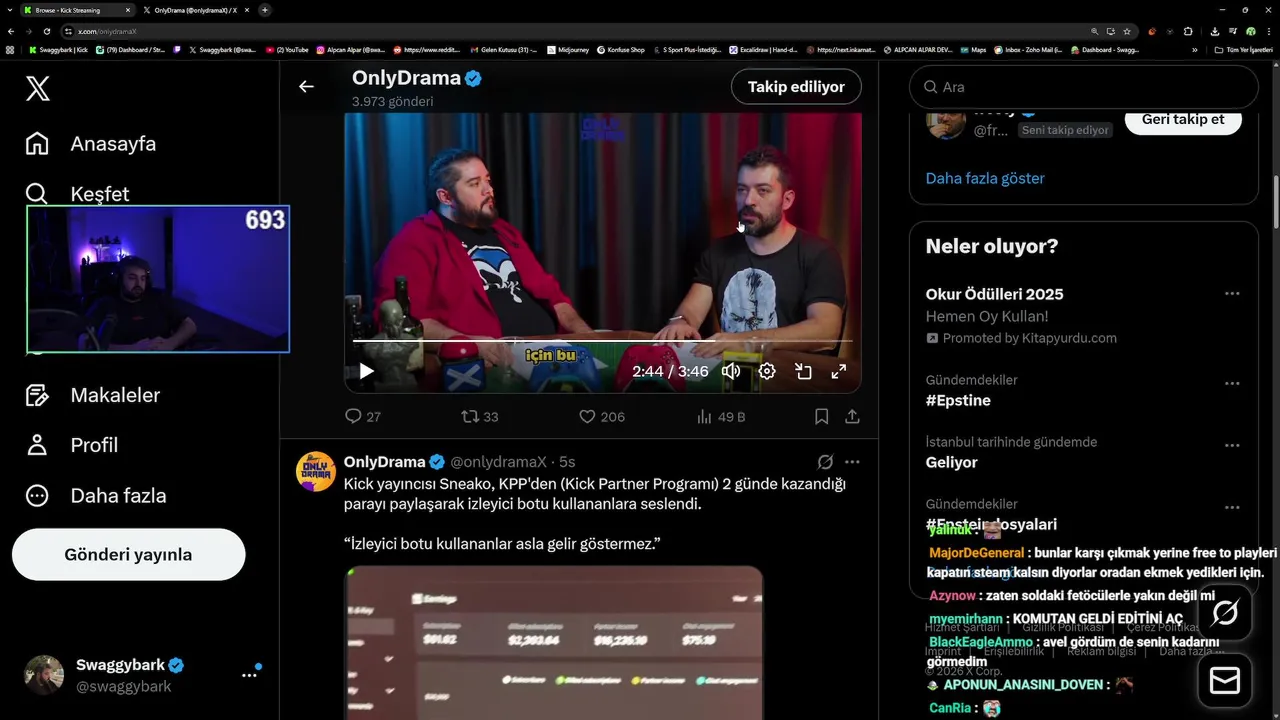This screenshot has width=1280, height=720.
Task: Open OnlyDrama avatar on second post
Action: pos(315,471)
